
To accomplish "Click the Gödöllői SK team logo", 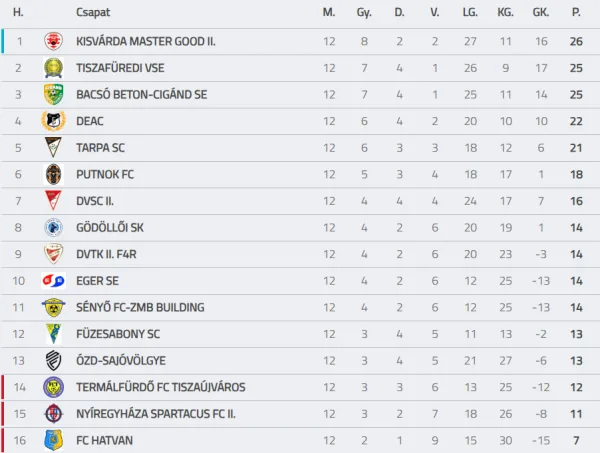I will [x=53, y=227].
